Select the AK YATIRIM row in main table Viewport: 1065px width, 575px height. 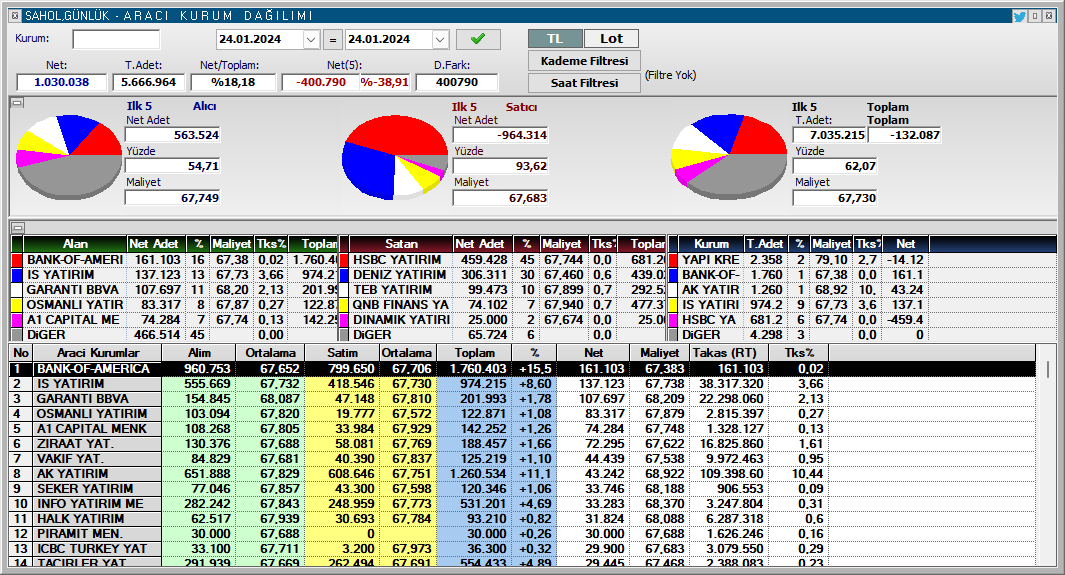tap(522, 473)
